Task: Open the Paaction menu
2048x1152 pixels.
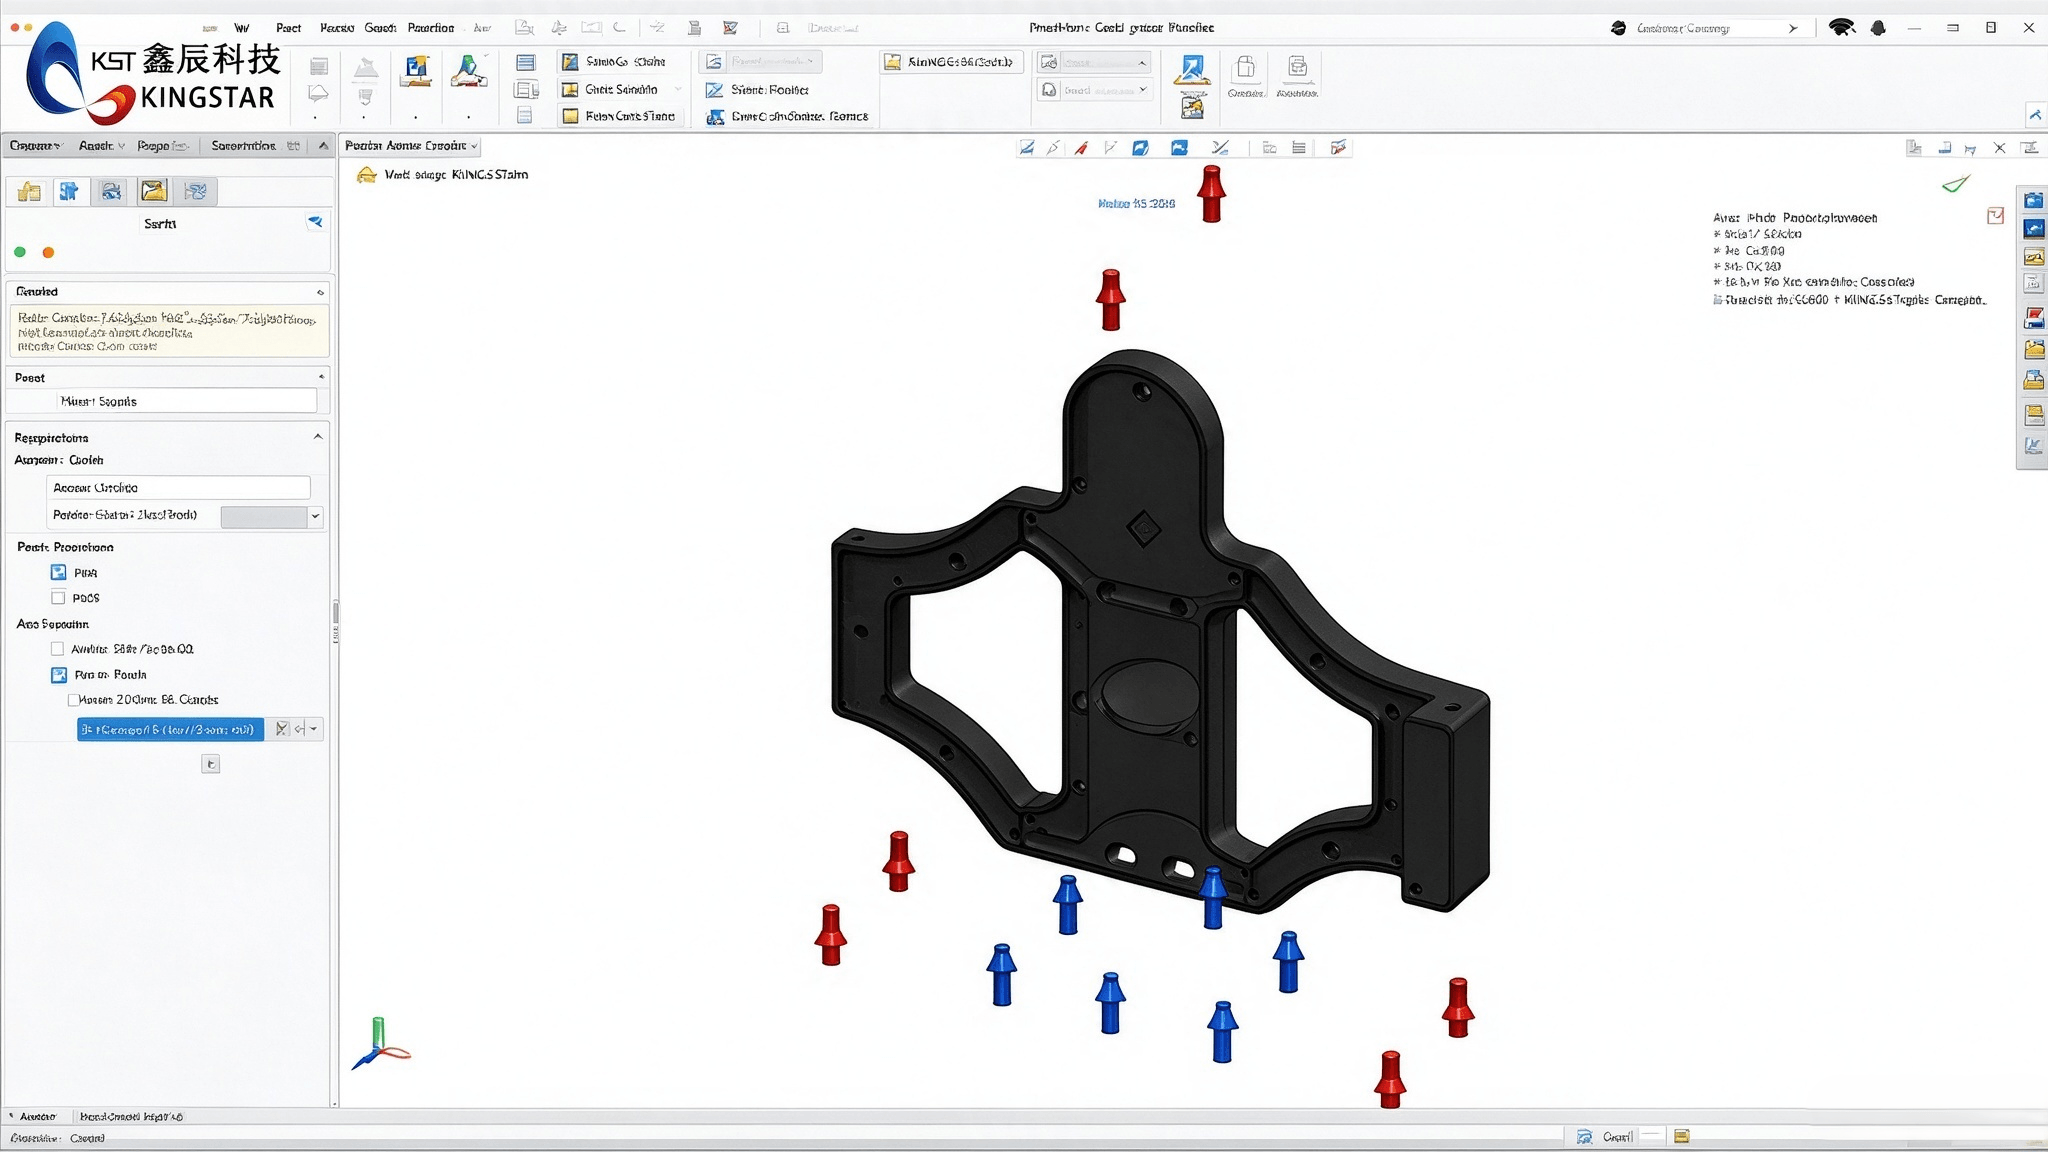Action: [x=431, y=28]
